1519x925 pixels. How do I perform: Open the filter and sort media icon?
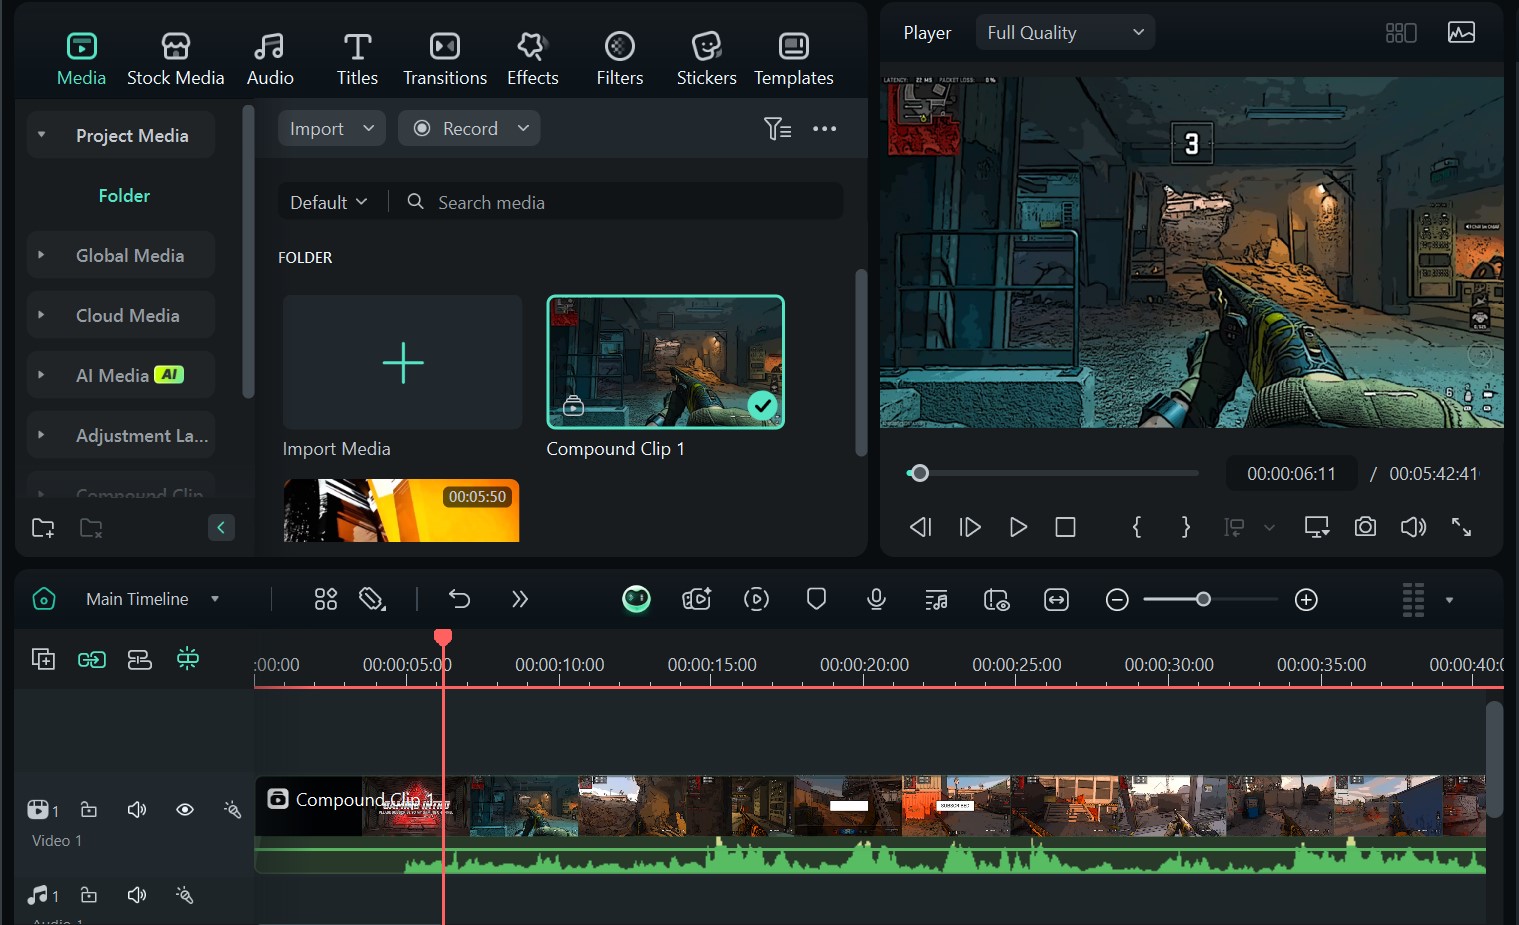777,129
